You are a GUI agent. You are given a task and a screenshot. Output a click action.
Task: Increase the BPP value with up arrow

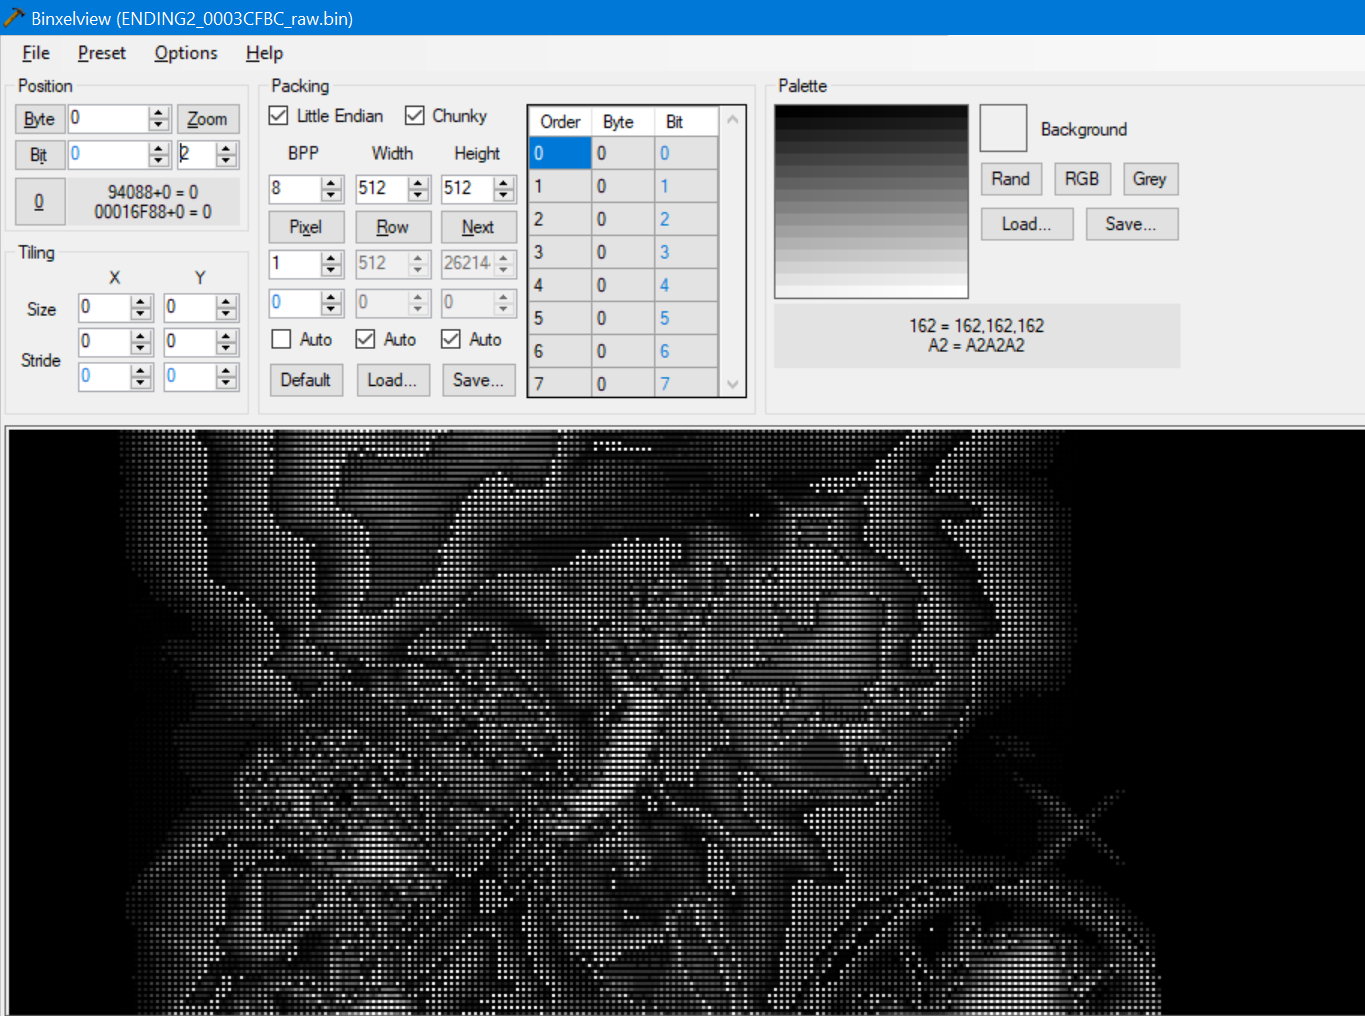332,183
